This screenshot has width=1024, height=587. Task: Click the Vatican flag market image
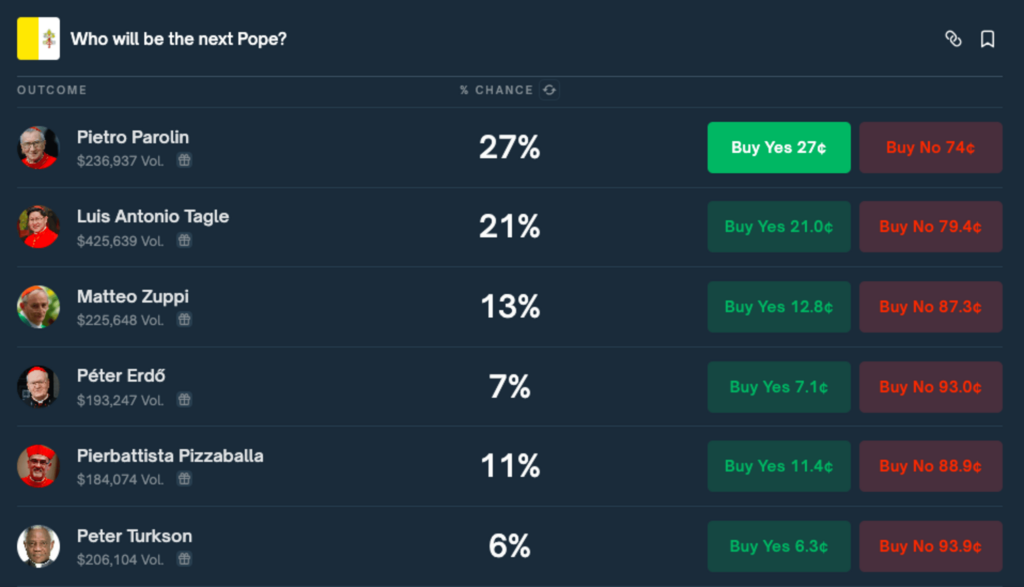click(x=38, y=39)
